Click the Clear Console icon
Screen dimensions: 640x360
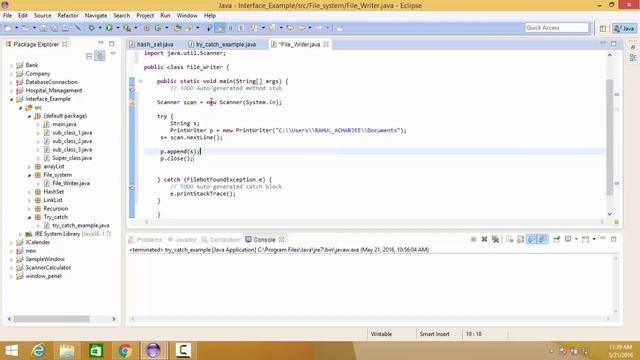(509, 239)
